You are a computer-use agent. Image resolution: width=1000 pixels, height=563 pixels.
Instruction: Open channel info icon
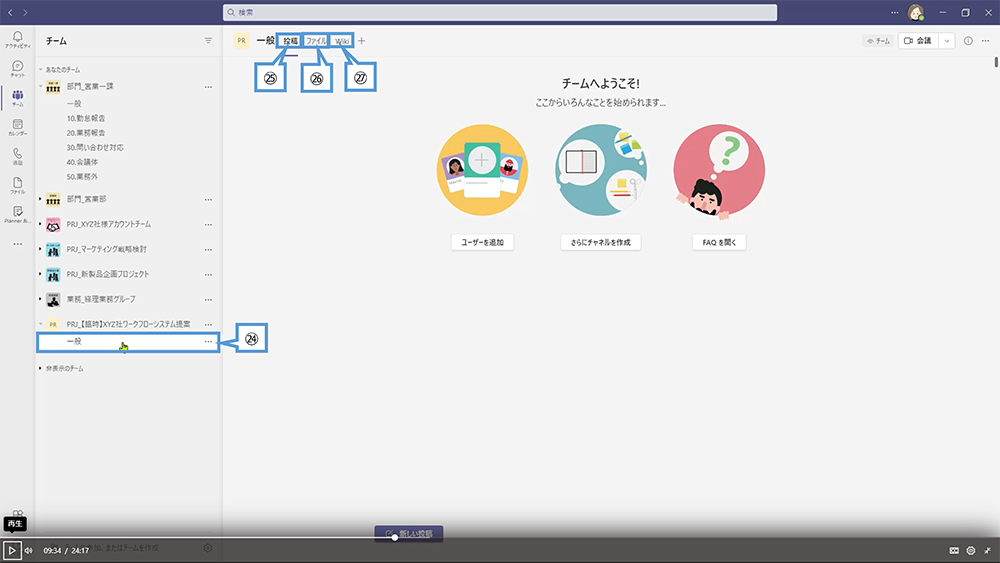point(968,41)
